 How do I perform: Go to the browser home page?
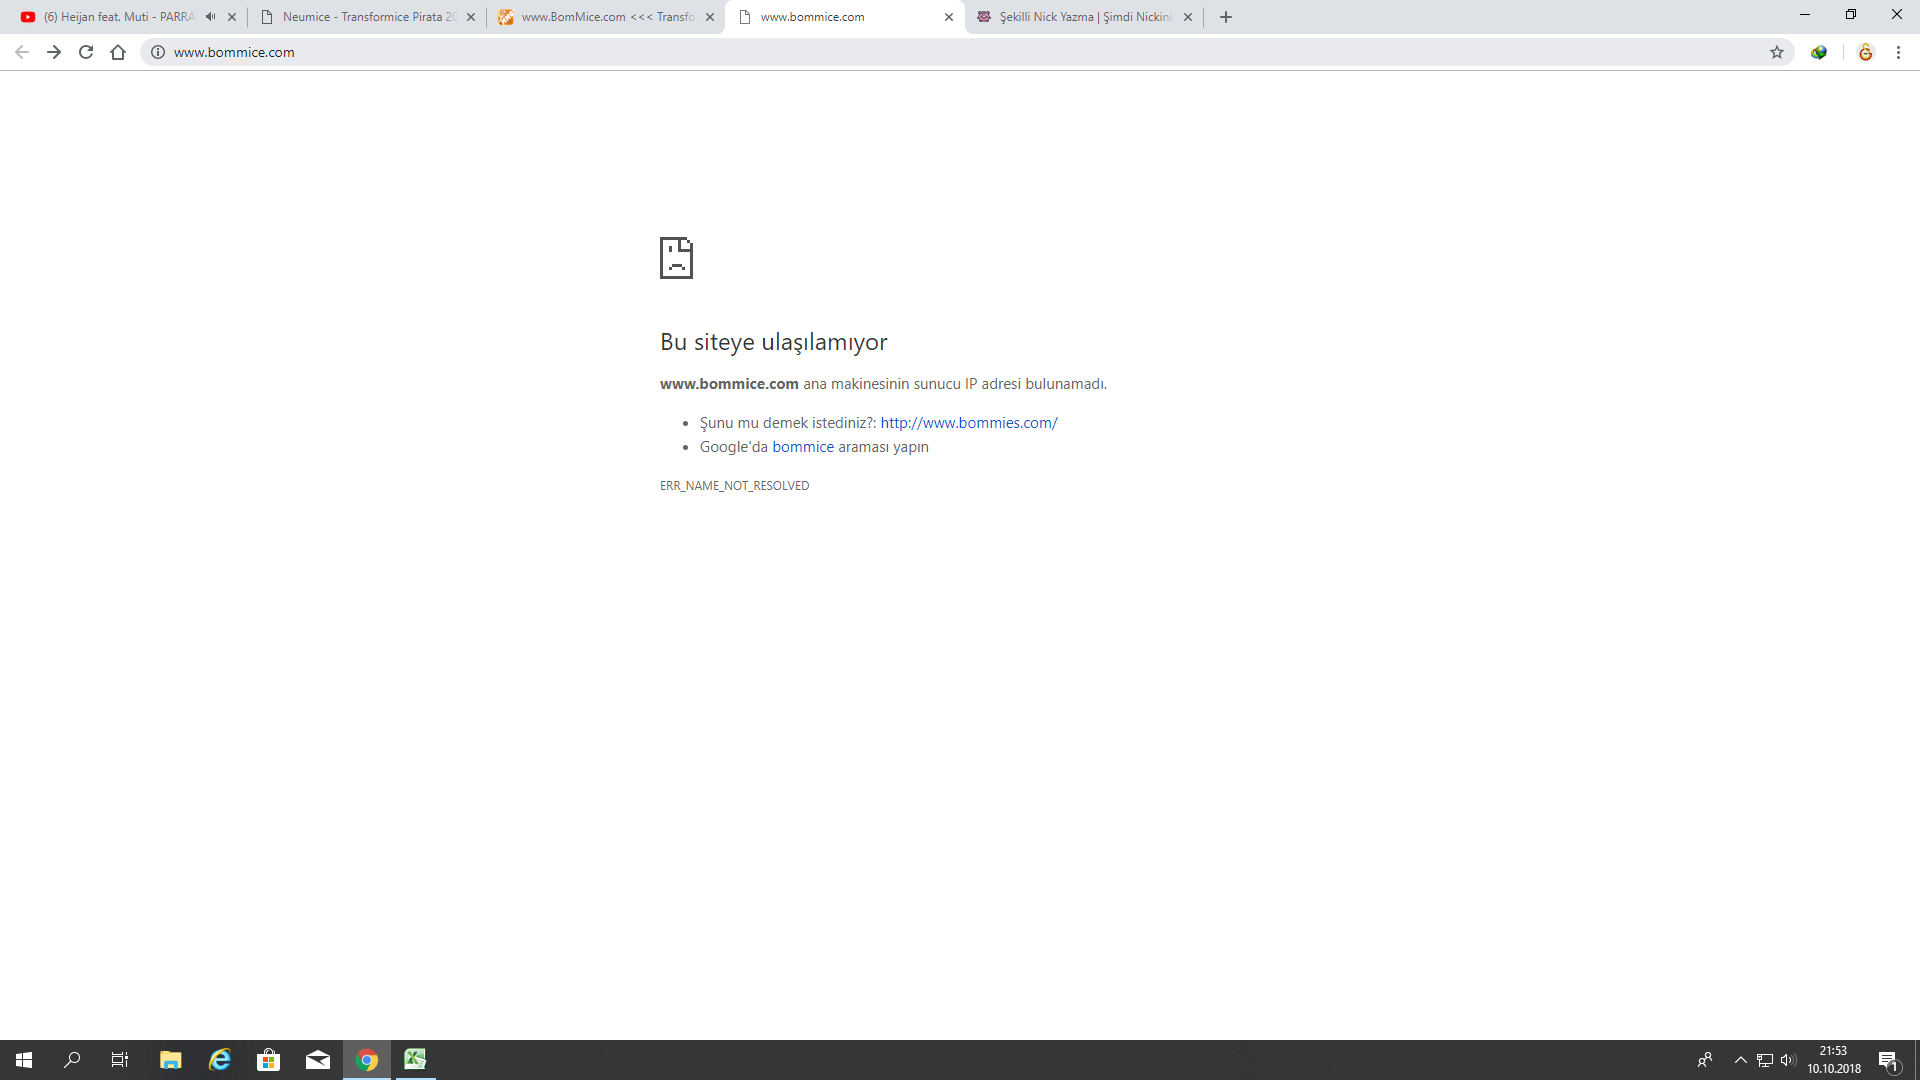tap(118, 52)
